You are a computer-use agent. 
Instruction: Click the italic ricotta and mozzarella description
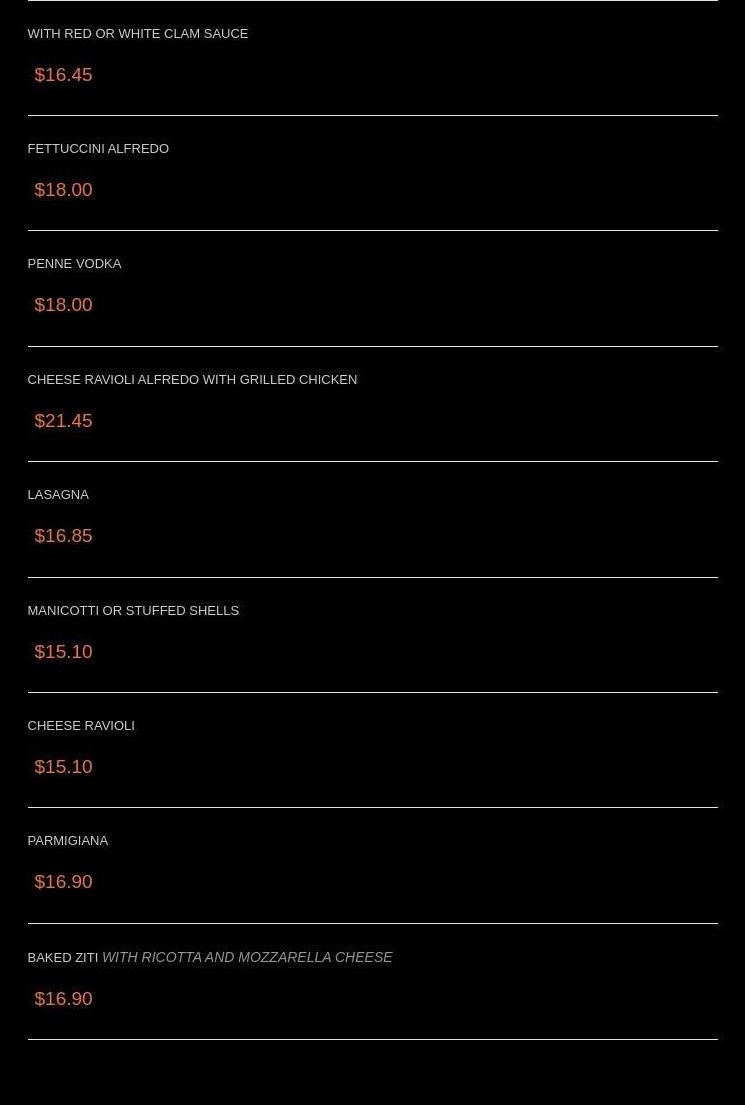point(247,958)
